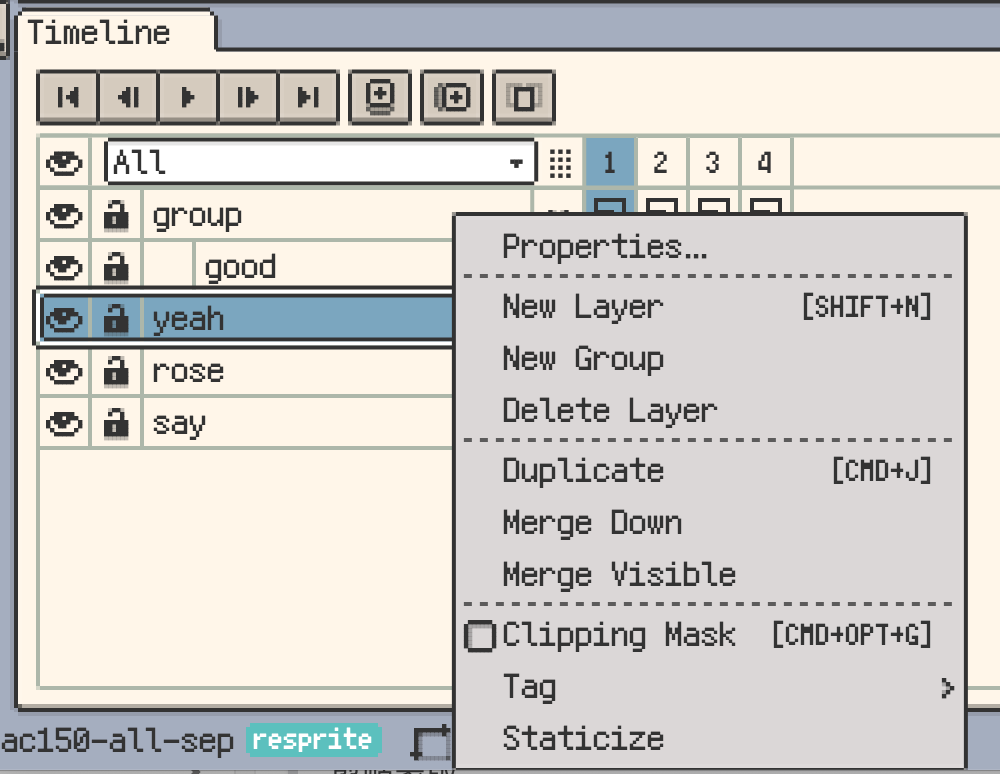This screenshot has width=1000, height=774.
Task: Step back to the previous frame
Action: coord(128,97)
